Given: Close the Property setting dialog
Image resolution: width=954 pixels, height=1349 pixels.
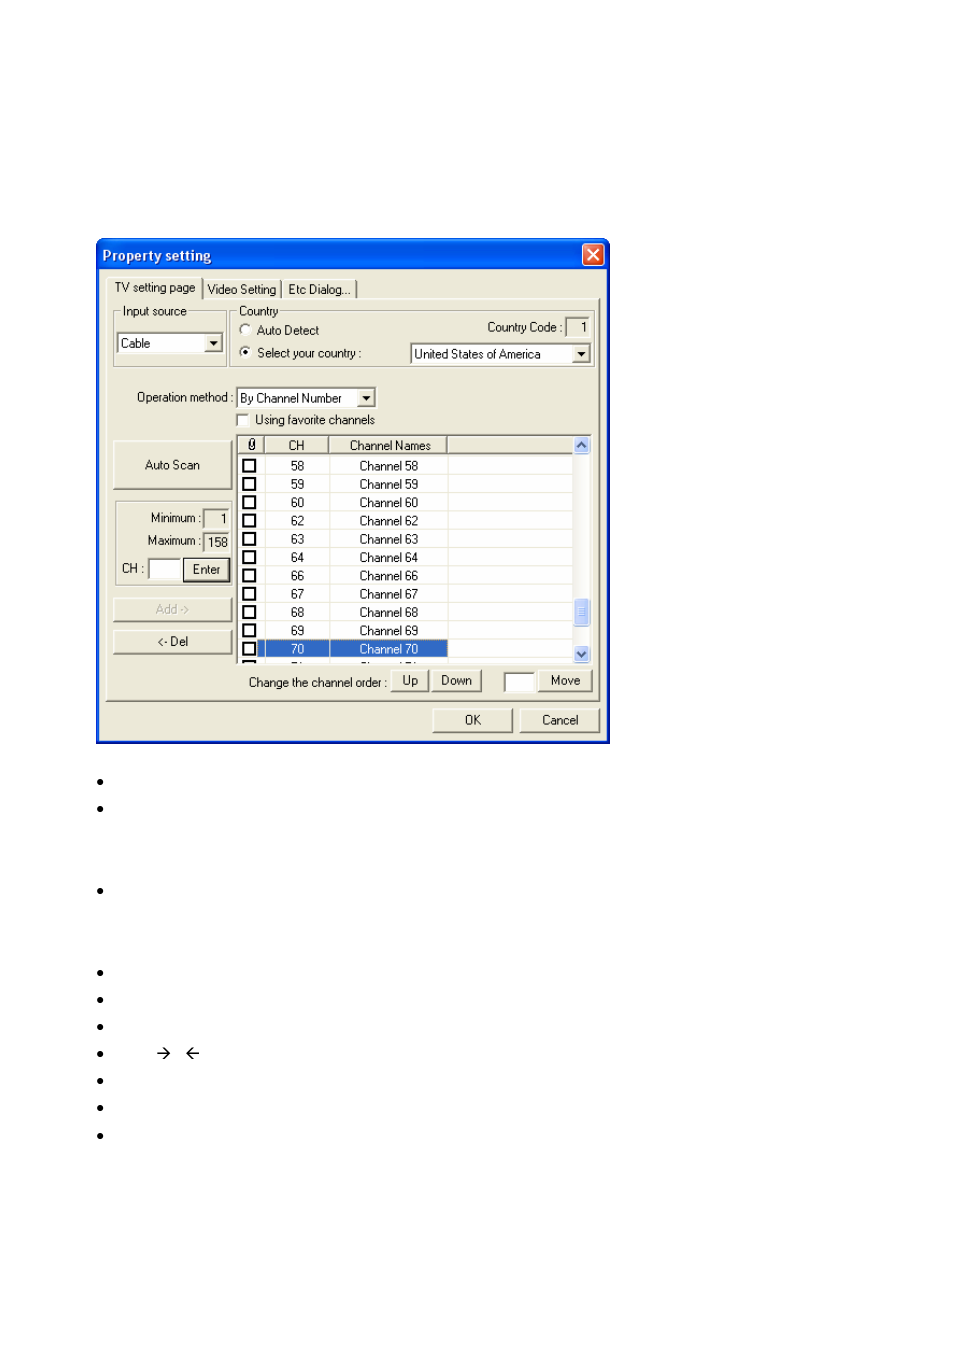Looking at the screenshot, I should click(x=593, y=255).
